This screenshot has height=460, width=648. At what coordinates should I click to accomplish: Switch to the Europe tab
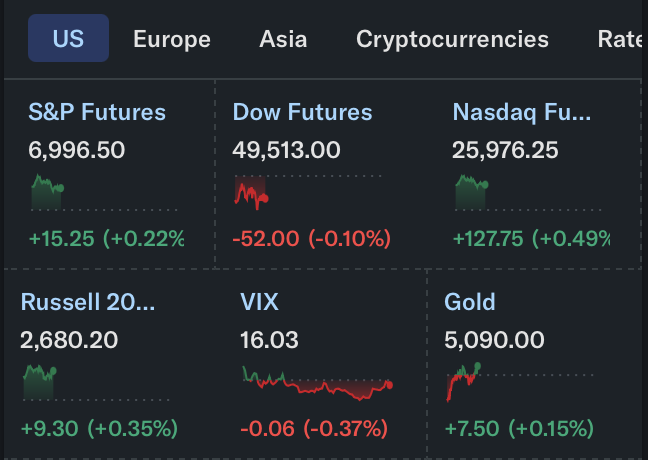click(x=172, y=39)
